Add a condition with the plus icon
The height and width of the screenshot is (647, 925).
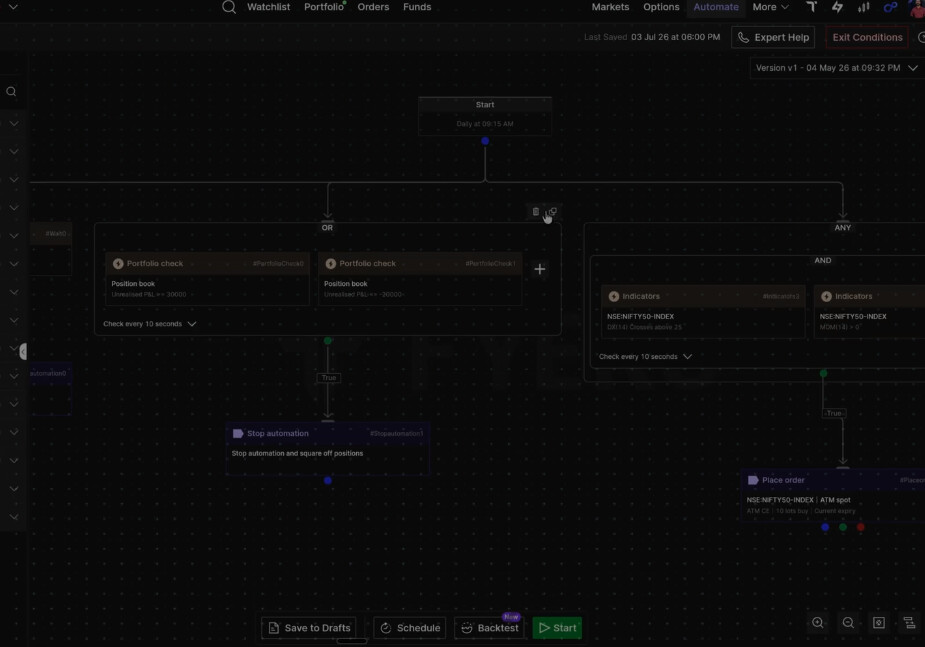coord(539,269)
